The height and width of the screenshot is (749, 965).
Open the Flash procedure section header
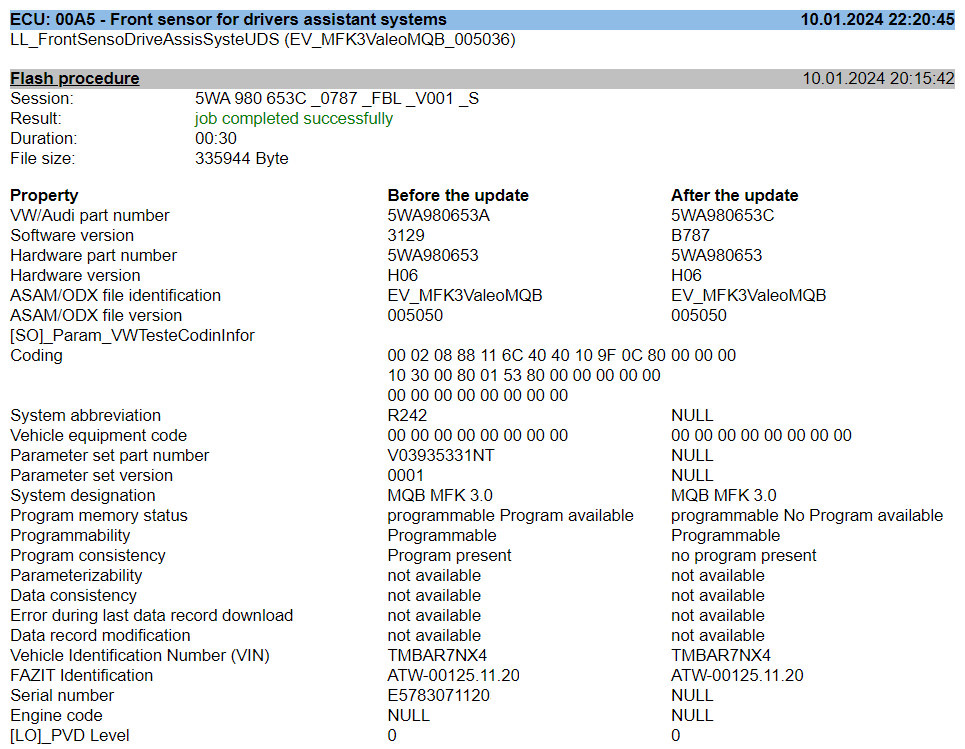click(x=74, y=78)
